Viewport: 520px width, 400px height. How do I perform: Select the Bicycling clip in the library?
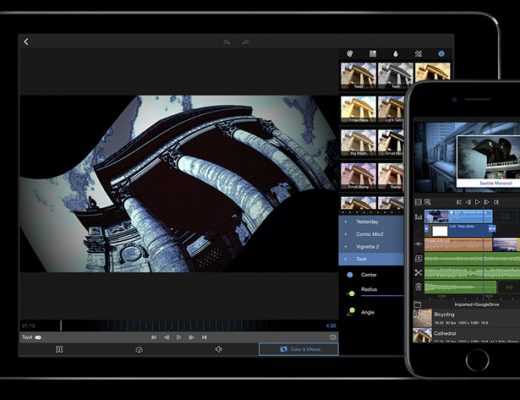[x=467, y=318]
